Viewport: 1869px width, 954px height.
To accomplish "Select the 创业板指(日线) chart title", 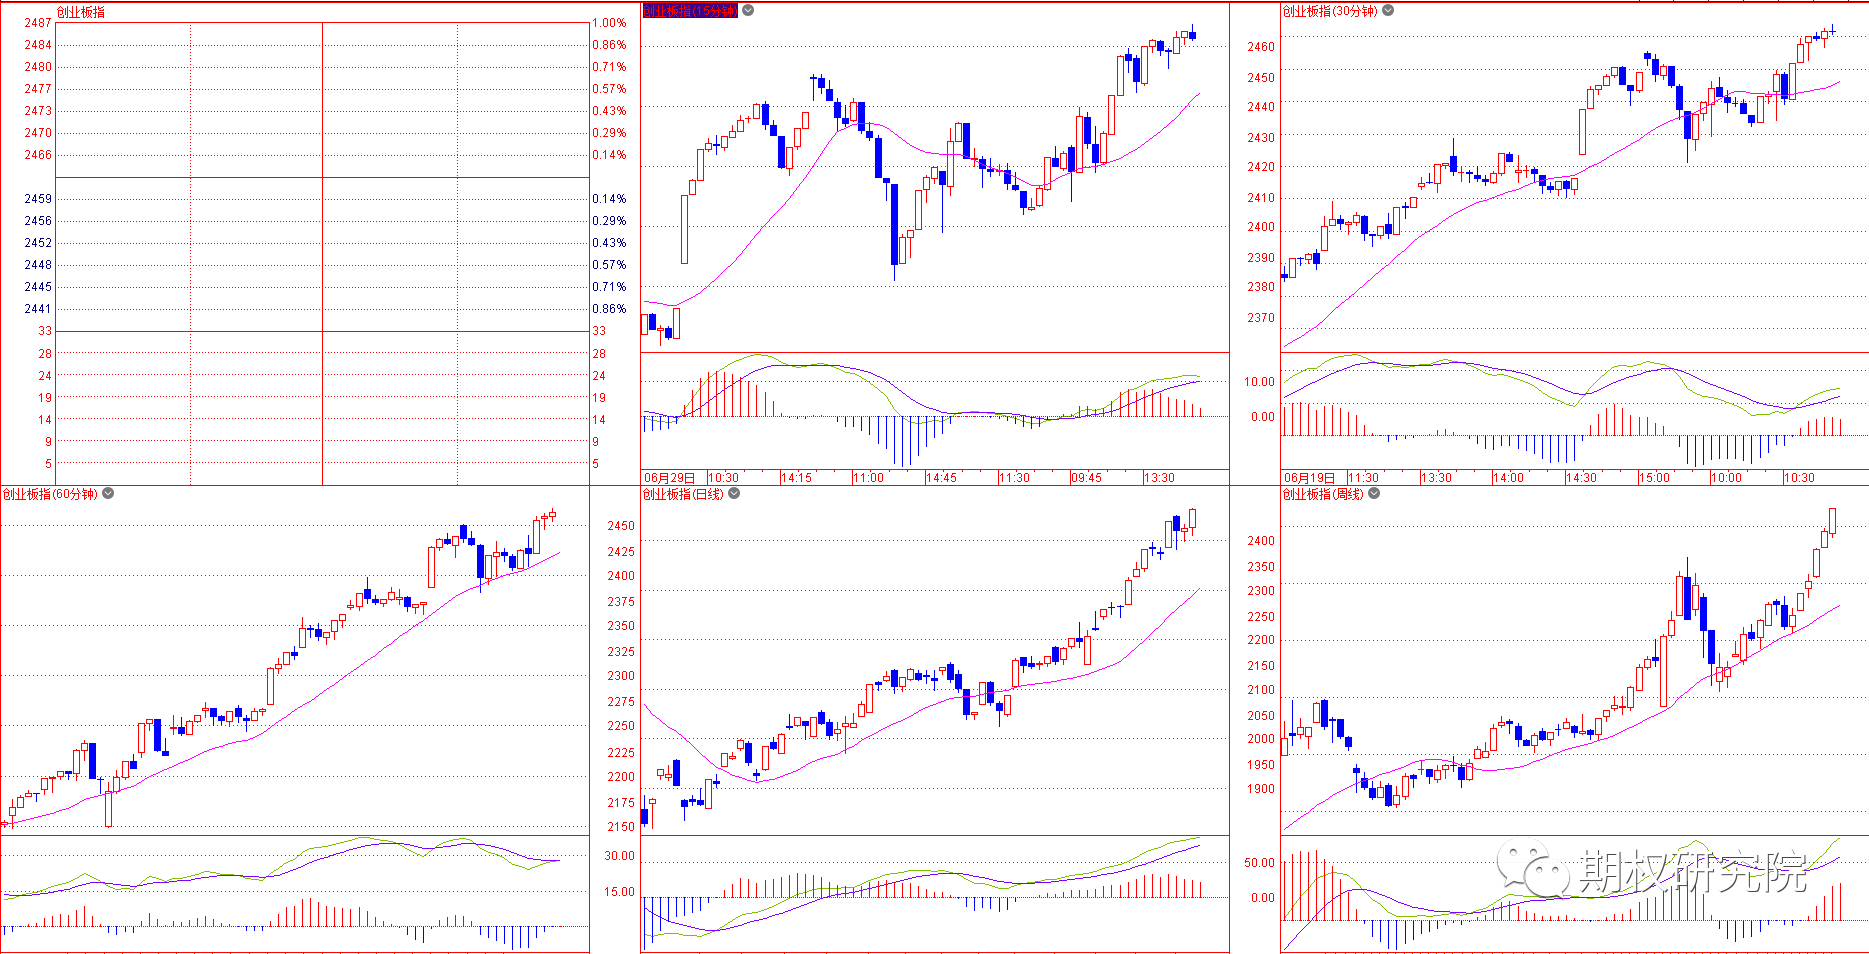I will 683,494.
